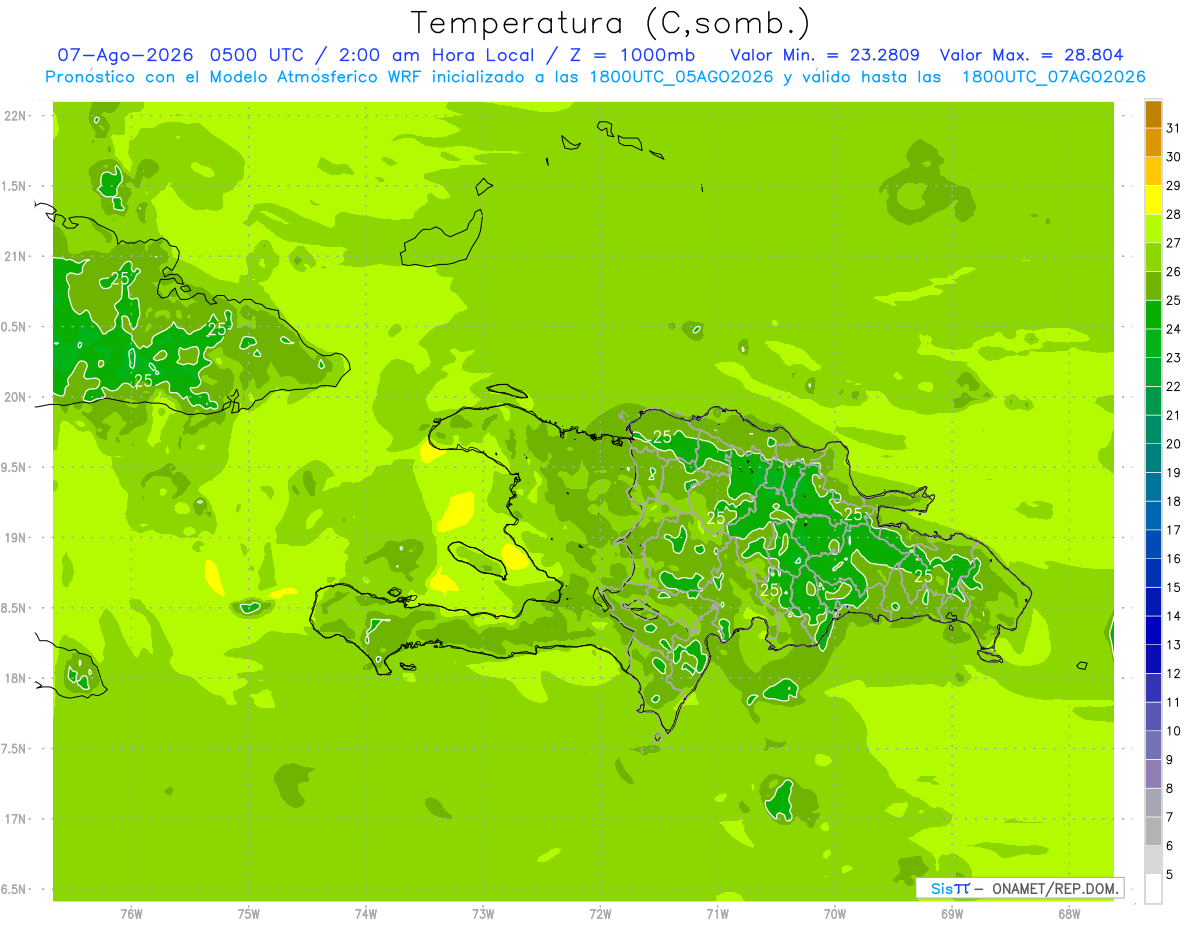The image size is (1200, 927).
Task: Click the blue swatch between 16 and 17
Action: [x=1153, y=544]
